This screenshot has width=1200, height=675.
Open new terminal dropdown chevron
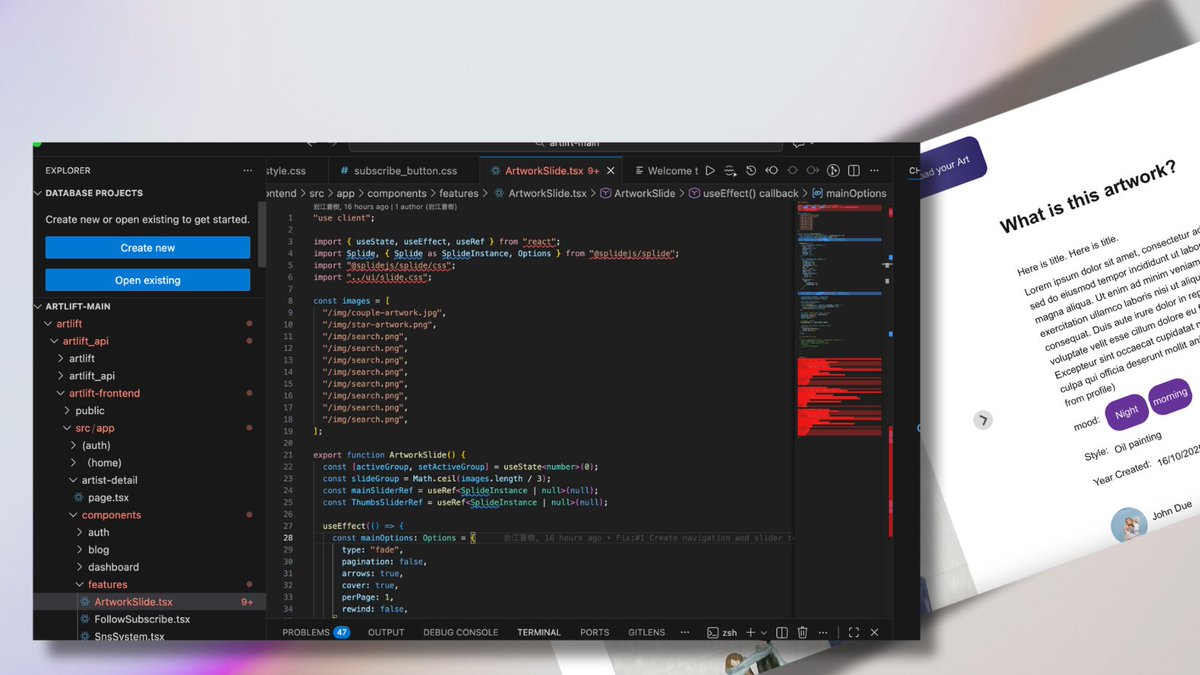click(763, 632)
